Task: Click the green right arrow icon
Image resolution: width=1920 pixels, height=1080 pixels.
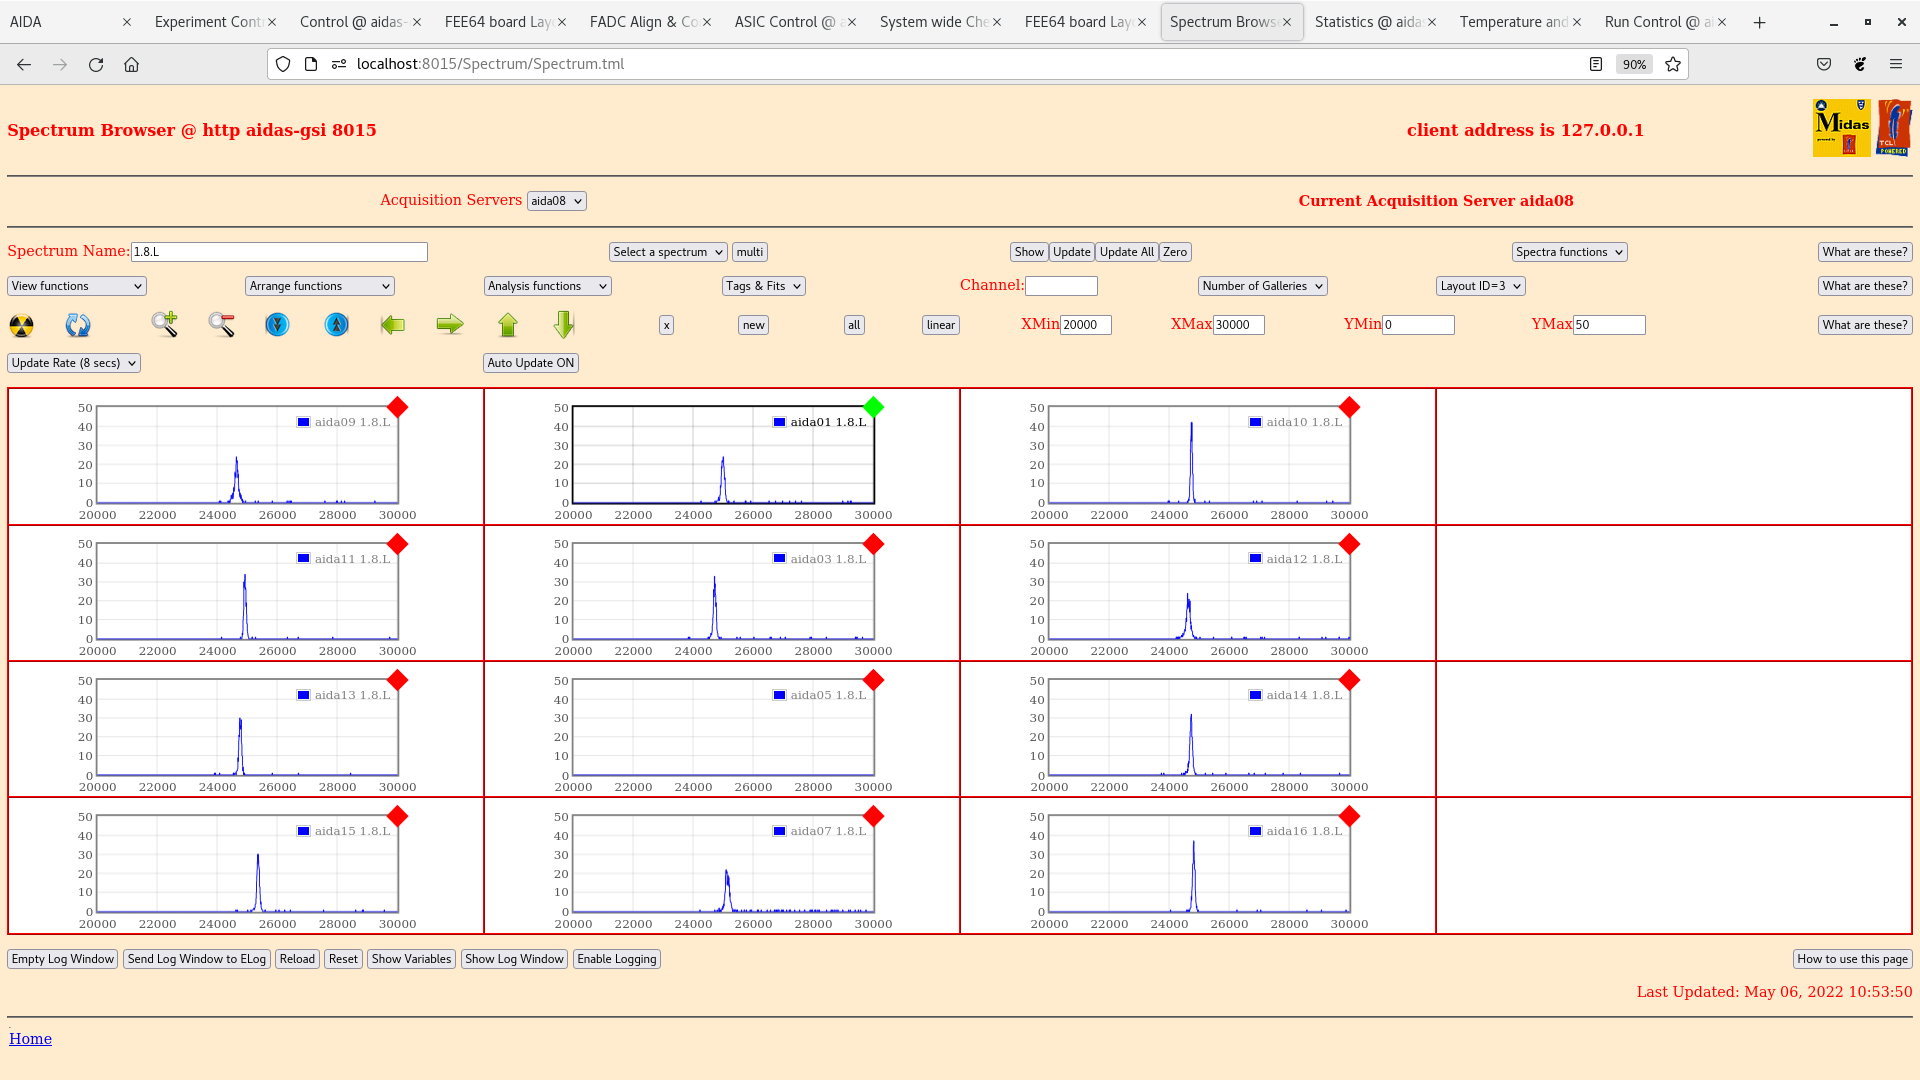Action: tap(450, 325)
